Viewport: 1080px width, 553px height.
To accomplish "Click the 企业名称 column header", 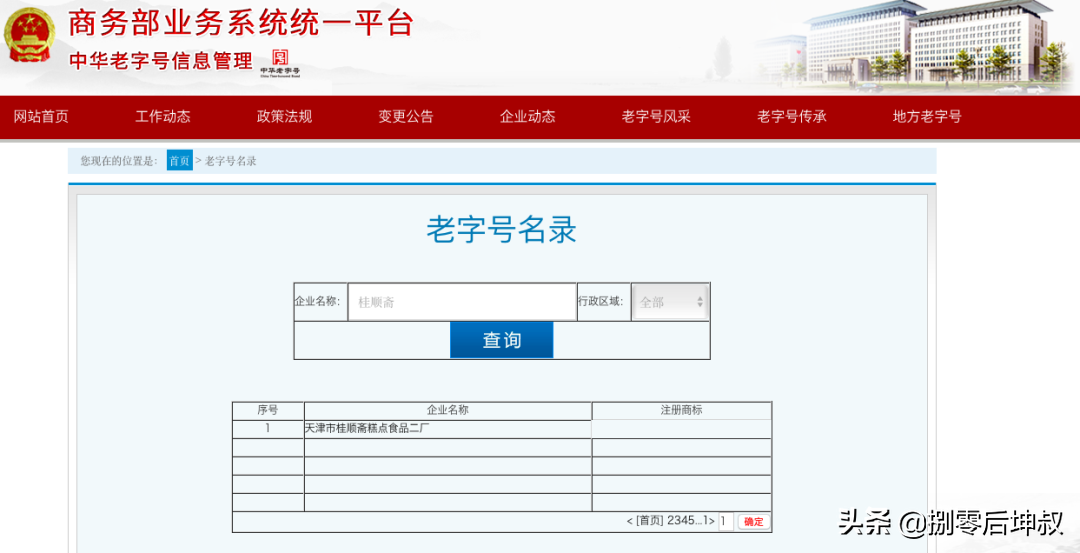I will pos(448,410).
